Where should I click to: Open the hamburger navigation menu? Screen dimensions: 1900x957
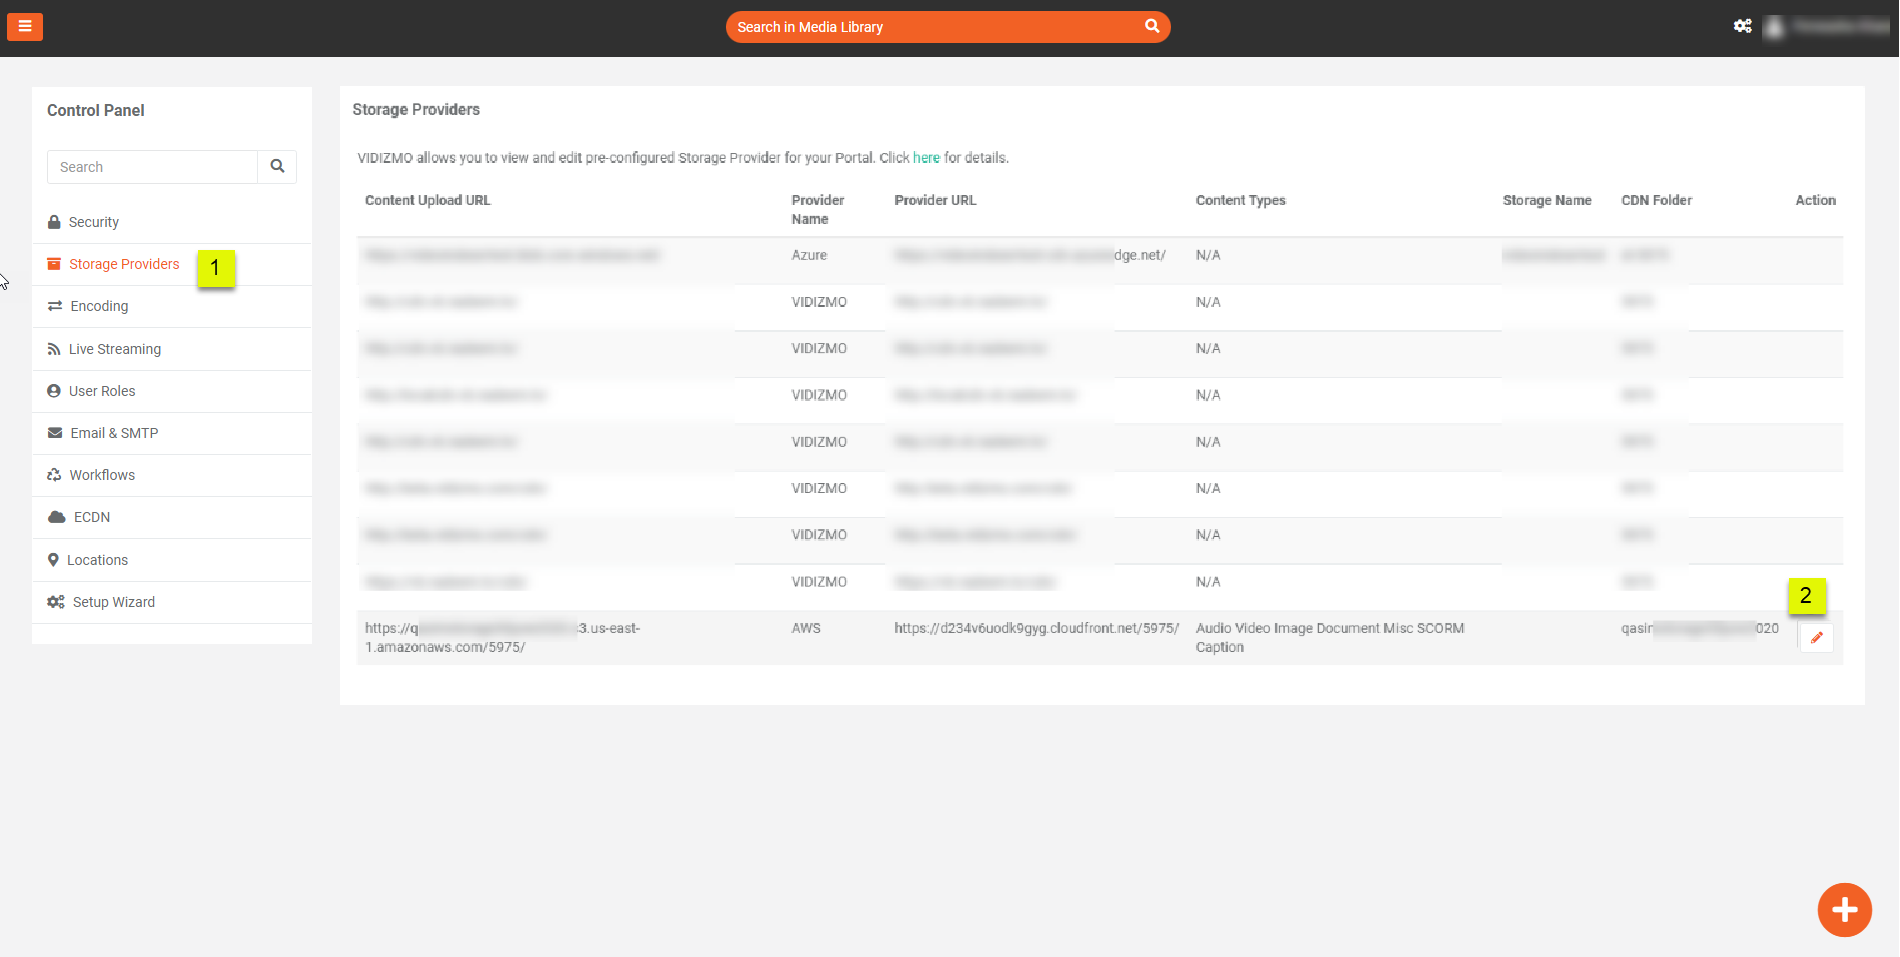click(25, 26)
